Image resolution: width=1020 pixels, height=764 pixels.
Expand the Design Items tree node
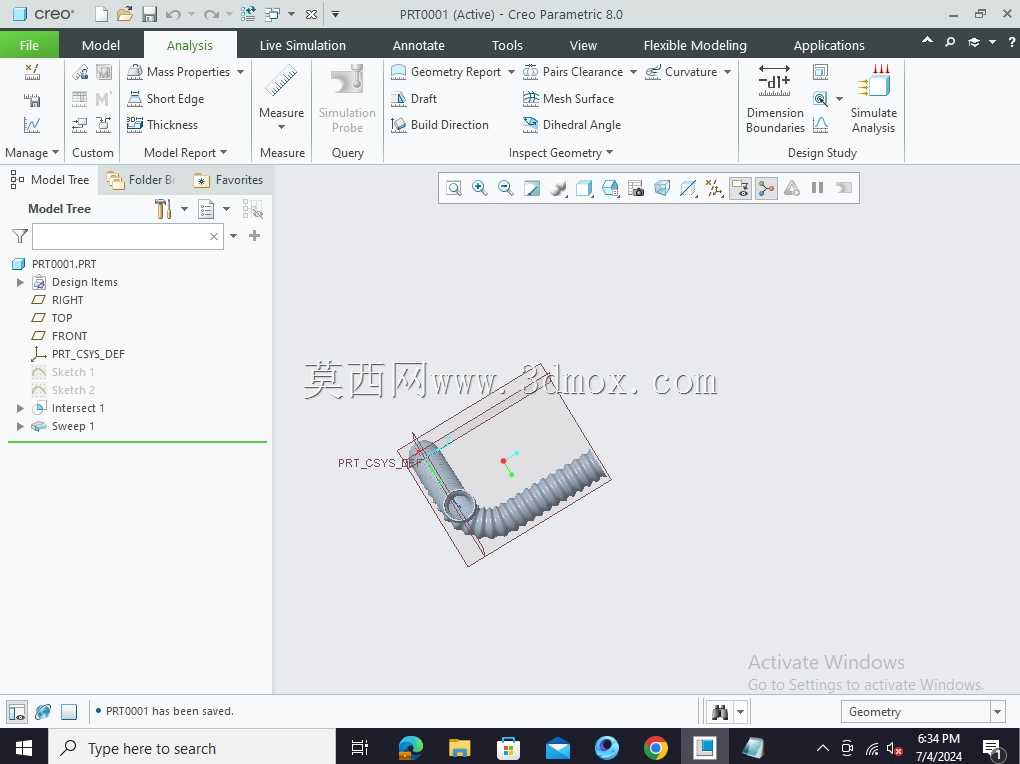20,282
